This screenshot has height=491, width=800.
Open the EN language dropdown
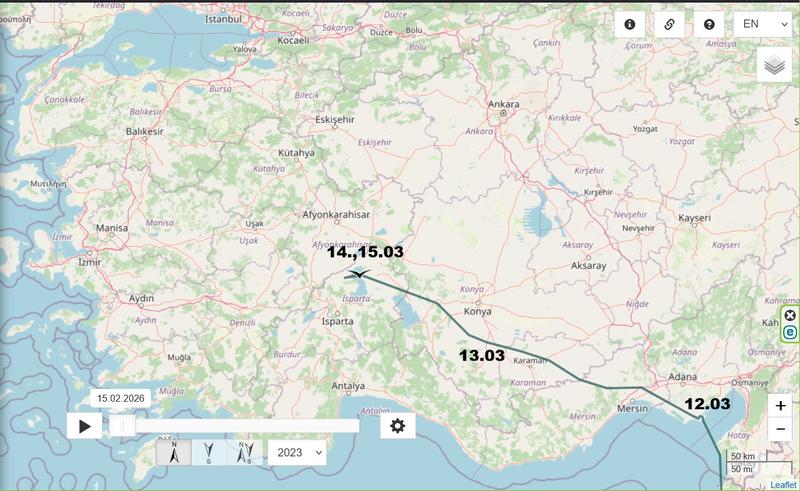click(x=763, y=24)
